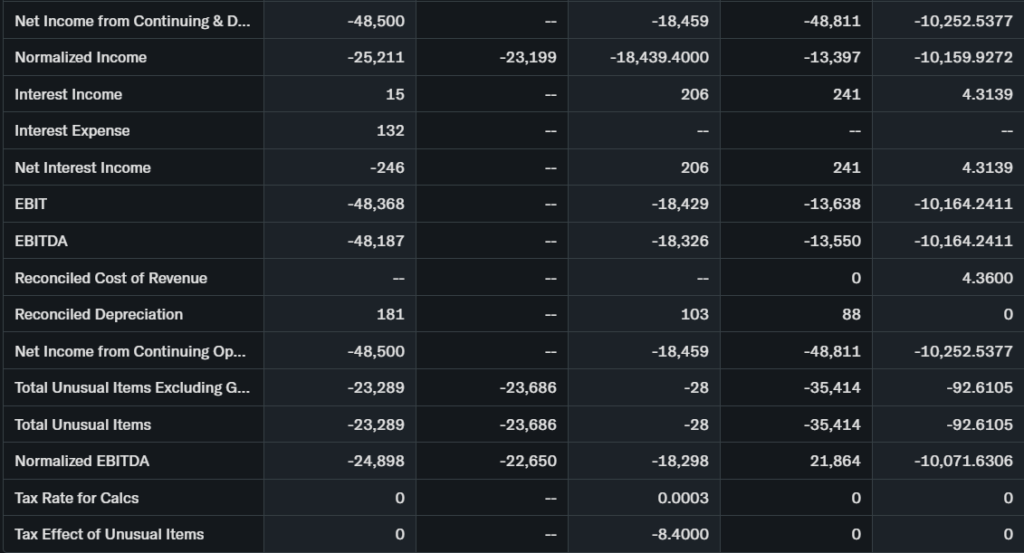Image resolution: width=1024 pixels, height=553 pixels.
Task: Click the EBITDA row header
Action: [41, 241]
